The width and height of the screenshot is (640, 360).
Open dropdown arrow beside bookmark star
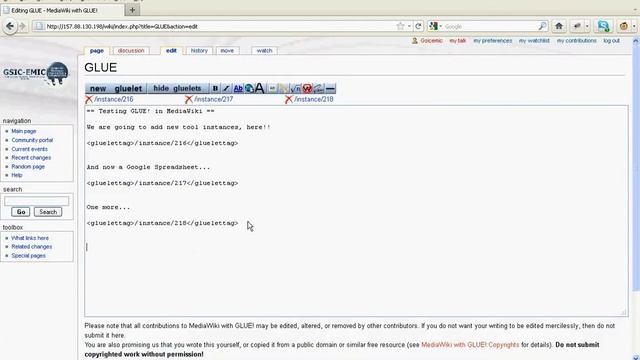409,27
